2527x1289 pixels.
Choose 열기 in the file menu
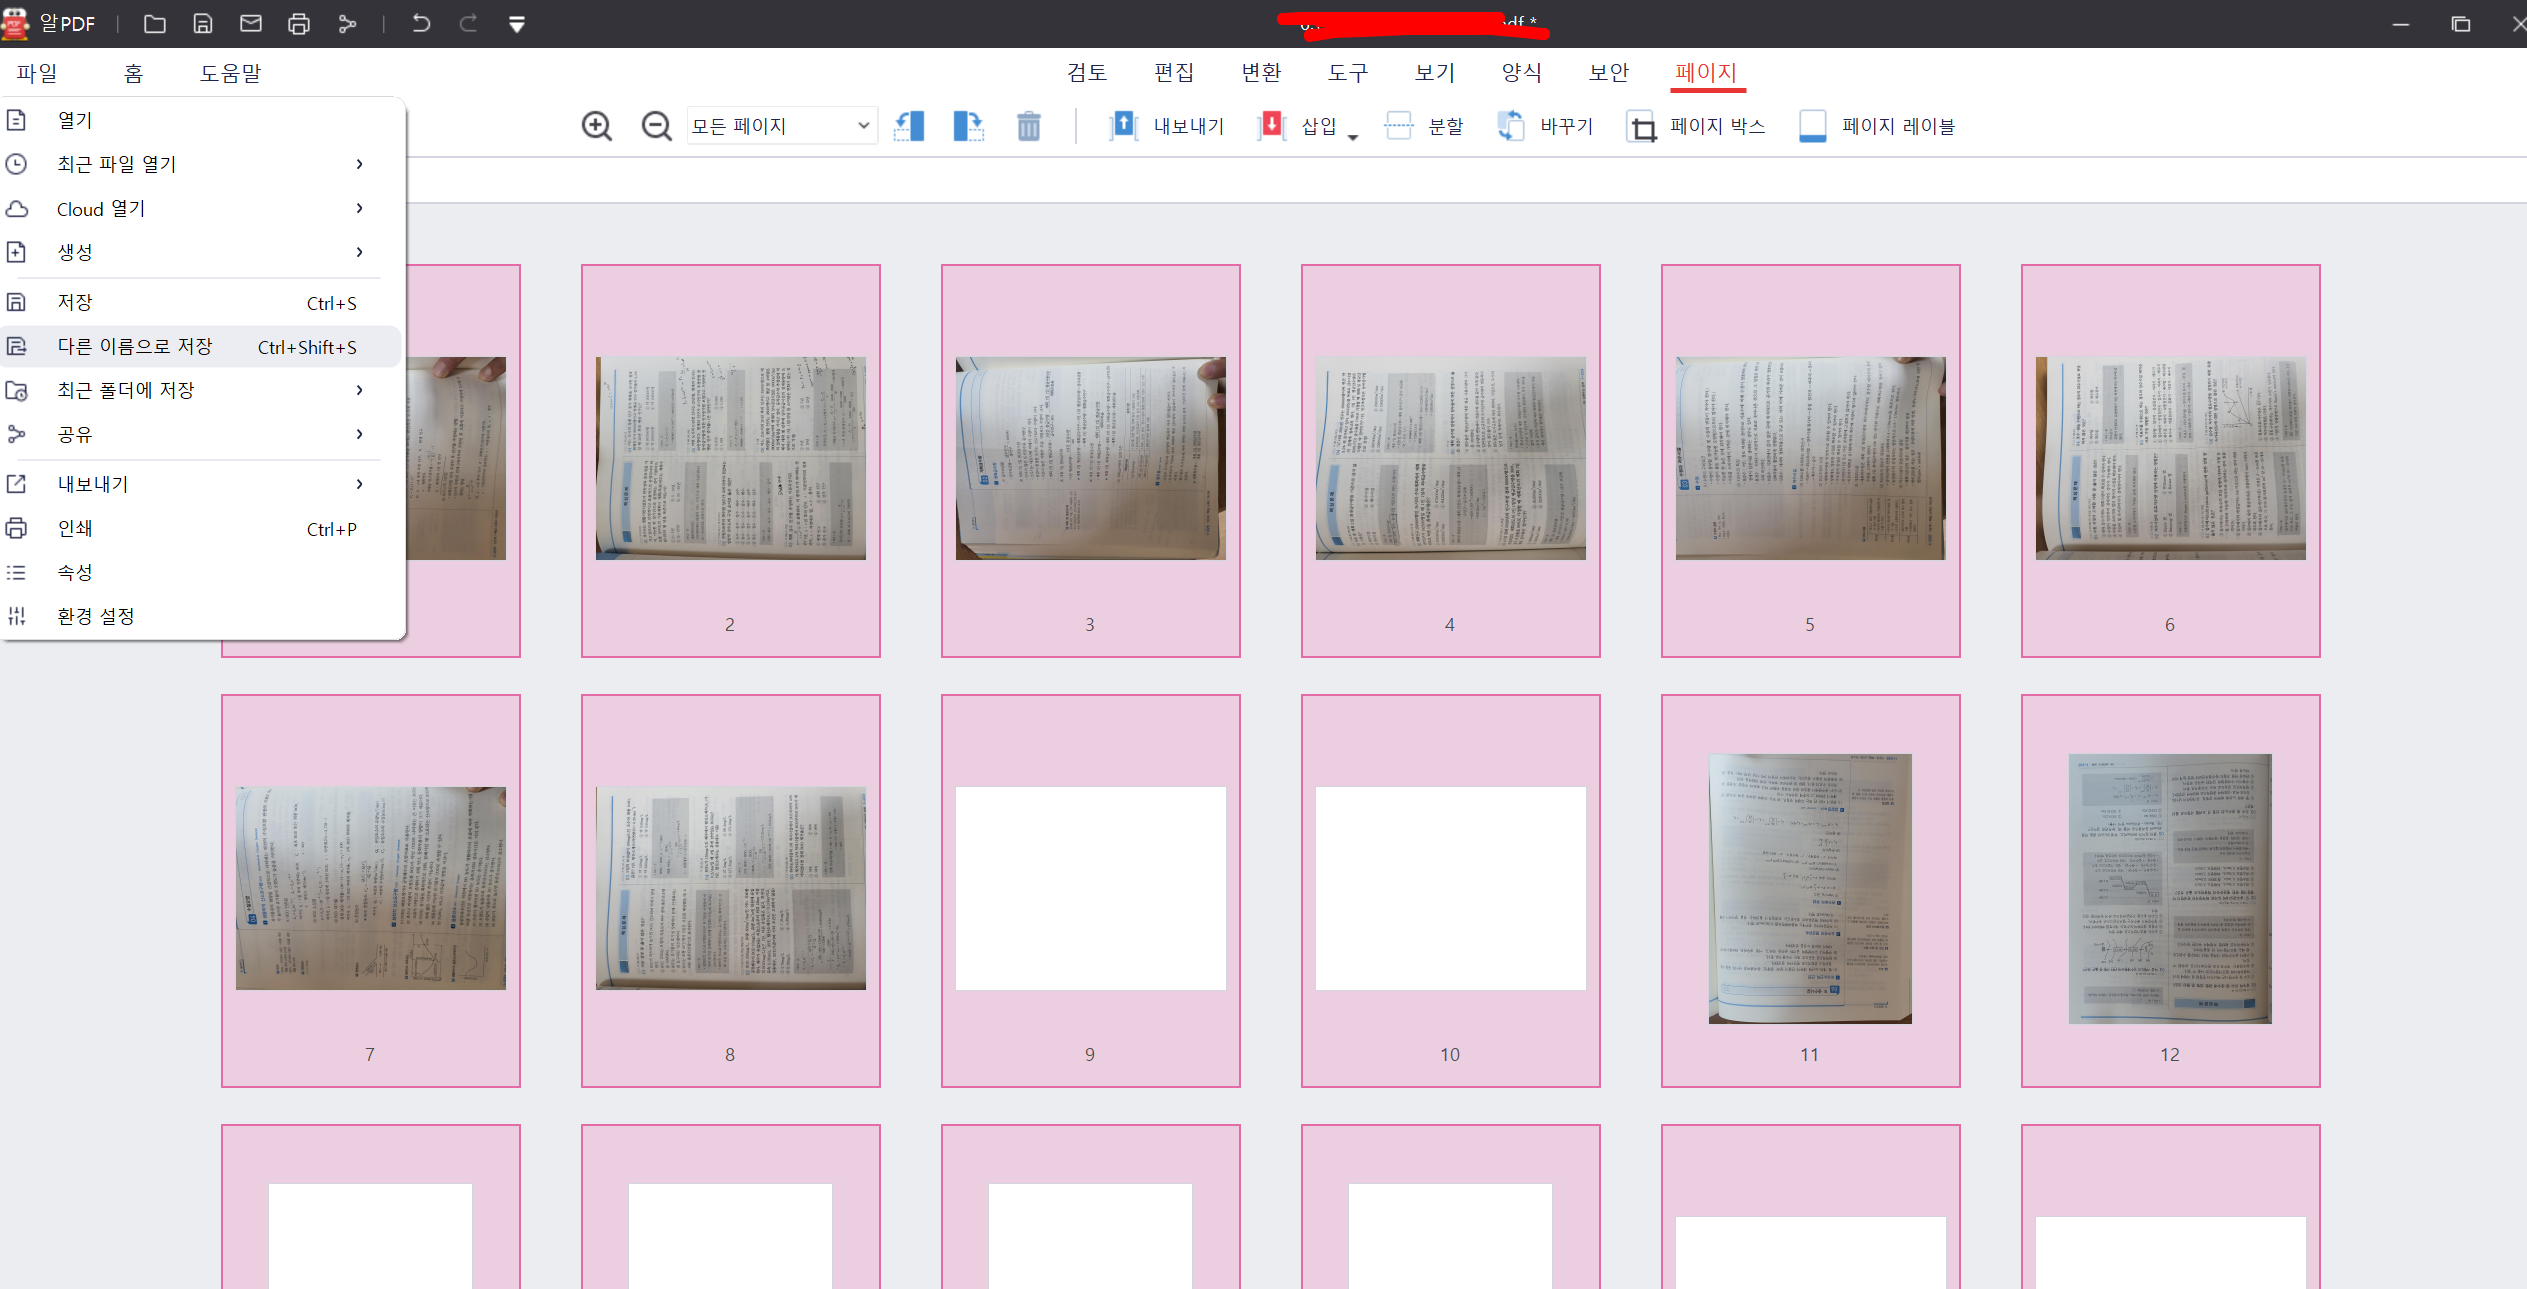(x=200, y=120)
